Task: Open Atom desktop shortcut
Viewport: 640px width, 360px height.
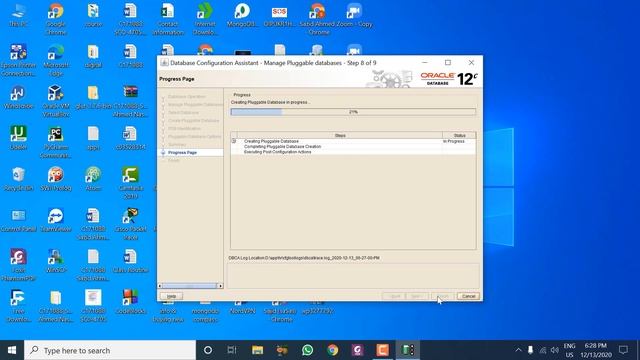Action: (93, 179)
